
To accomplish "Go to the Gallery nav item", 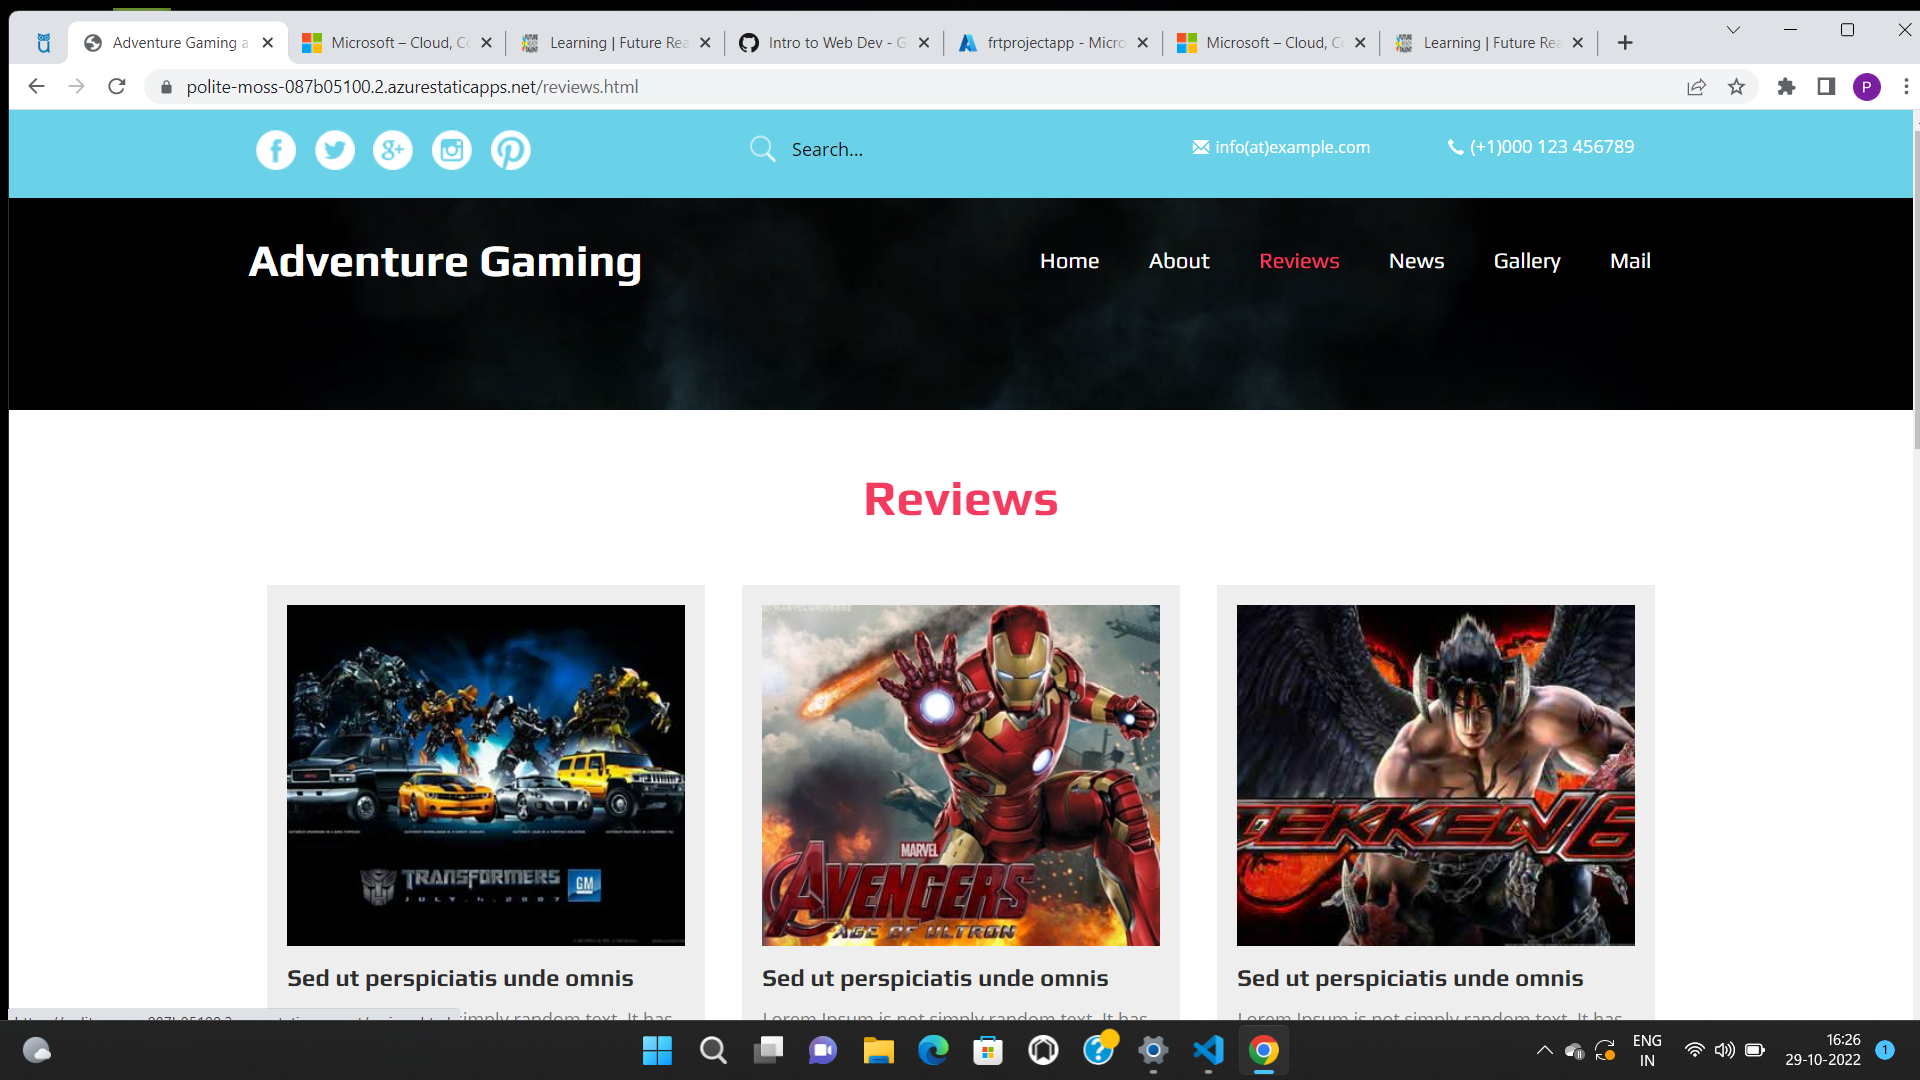I will 1526,261.
